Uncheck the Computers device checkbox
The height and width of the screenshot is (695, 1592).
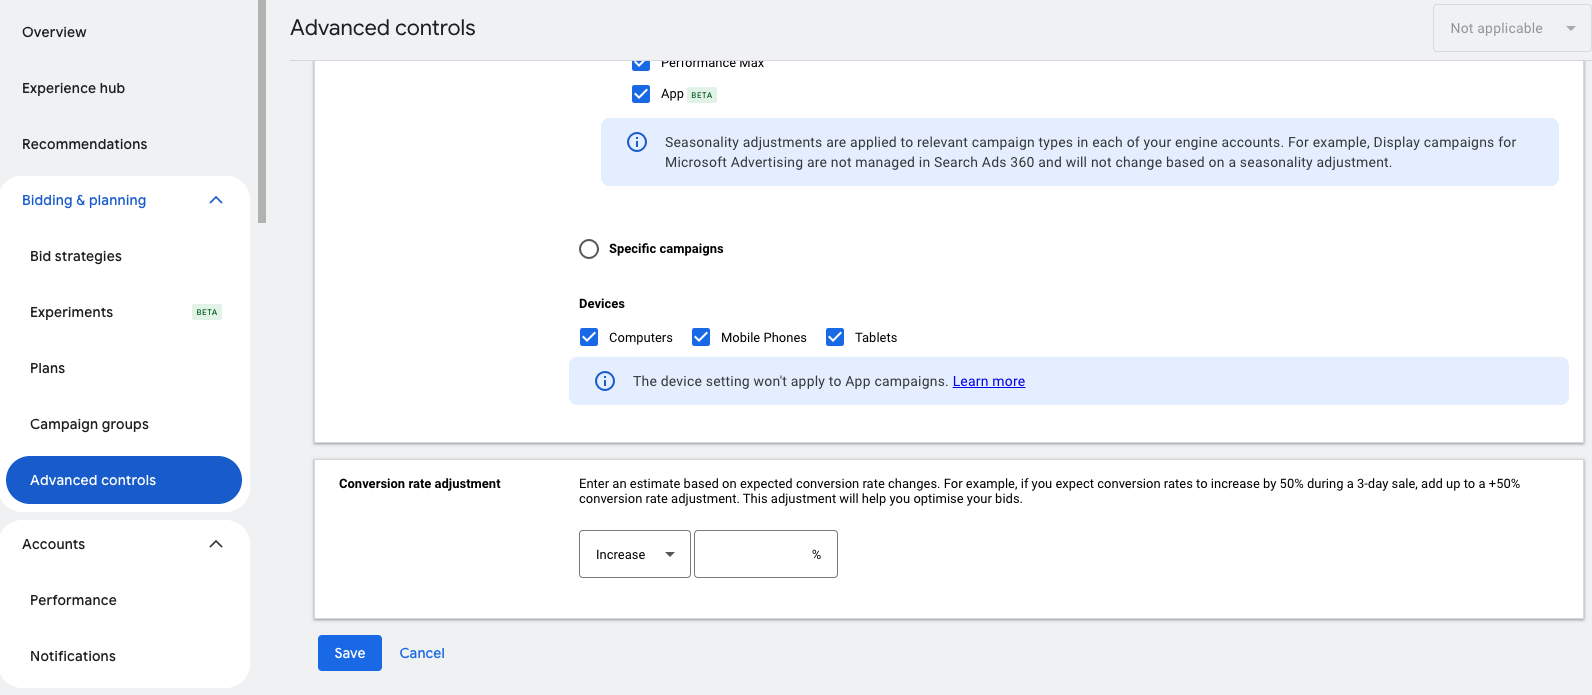click(x=589, y=337)
